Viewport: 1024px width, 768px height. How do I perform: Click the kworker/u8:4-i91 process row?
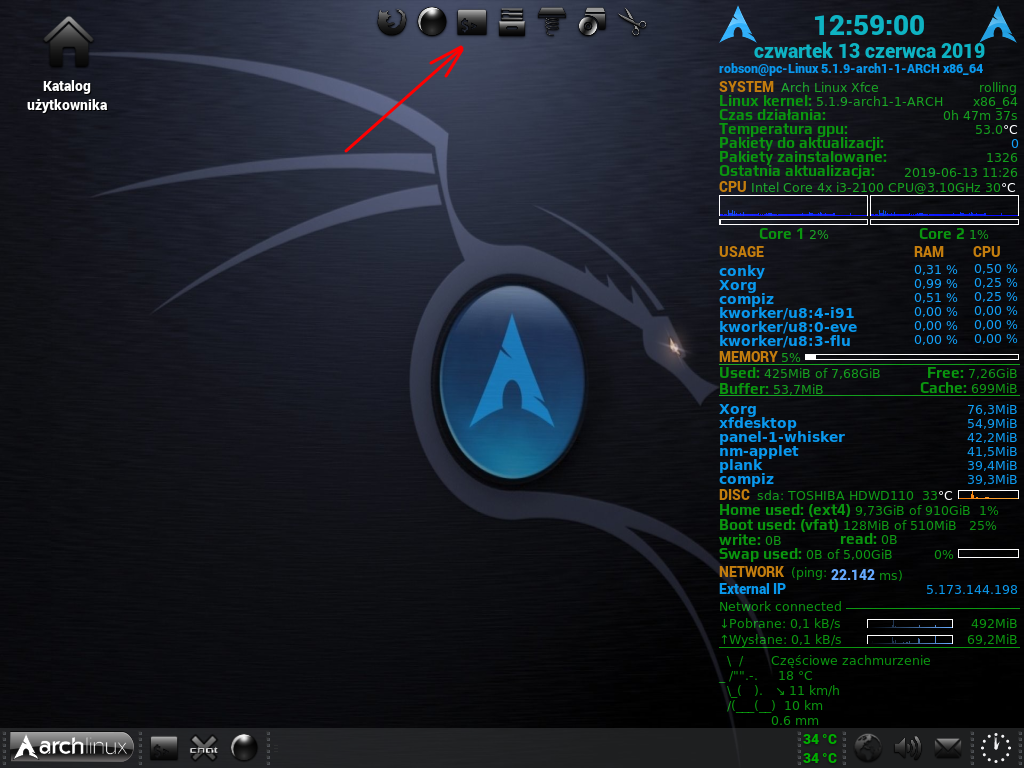tap(868, 313)
